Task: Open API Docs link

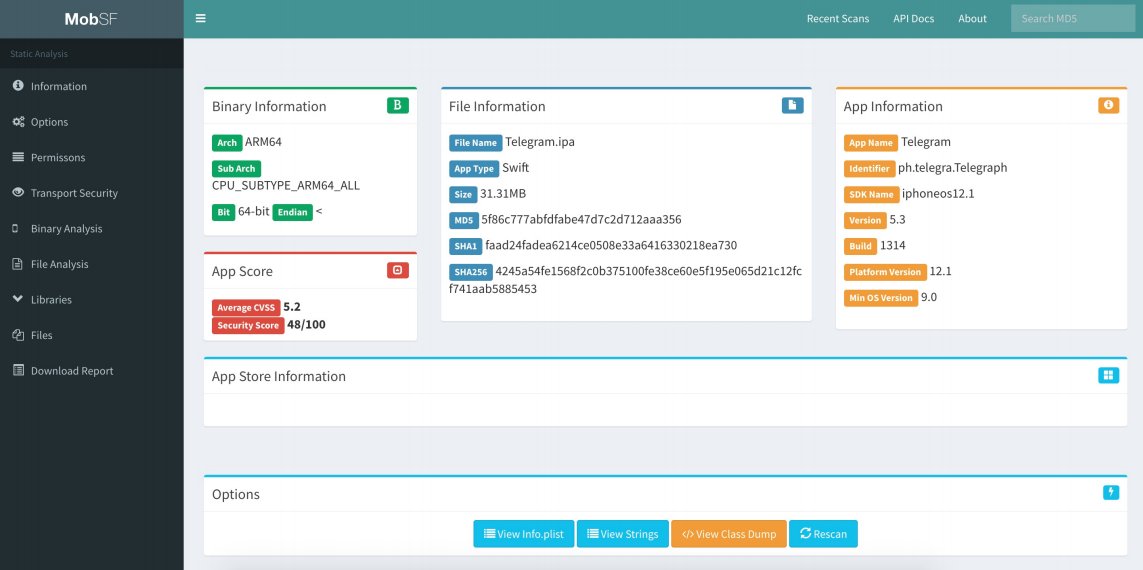Action: (x=913, y=19)
